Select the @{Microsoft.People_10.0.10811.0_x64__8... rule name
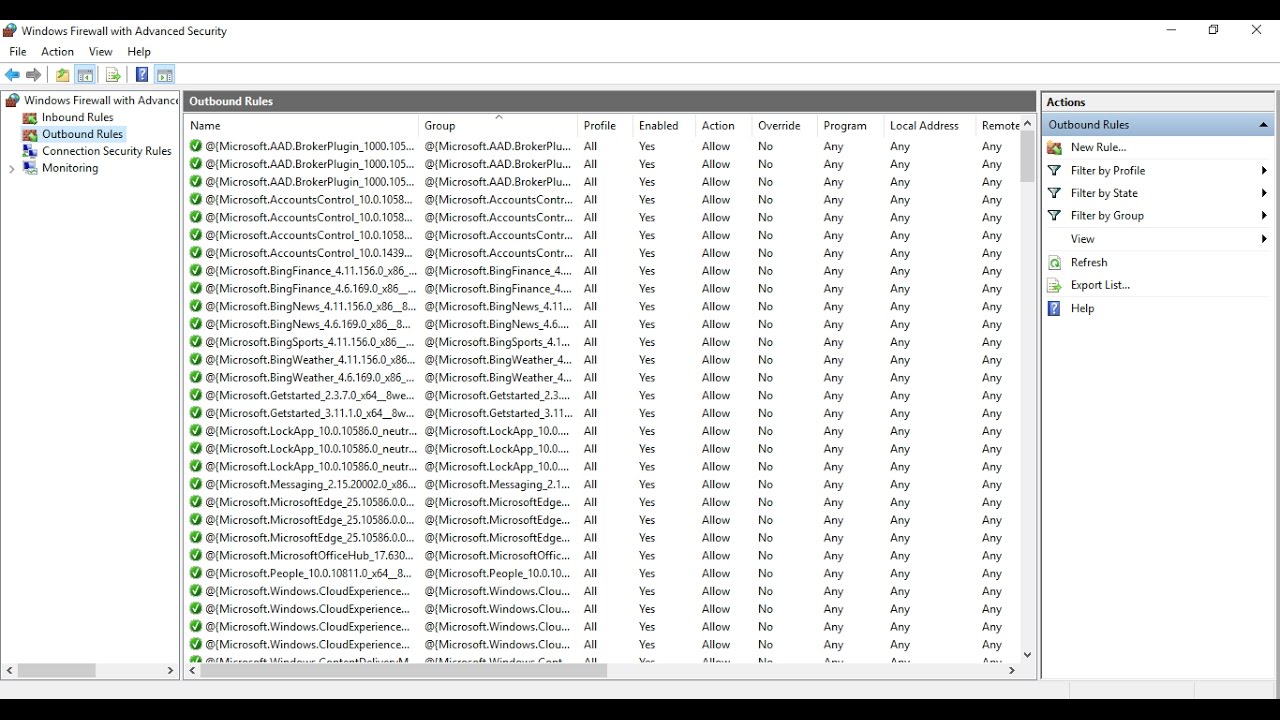1280x720 pixels. tap(308, 573)
